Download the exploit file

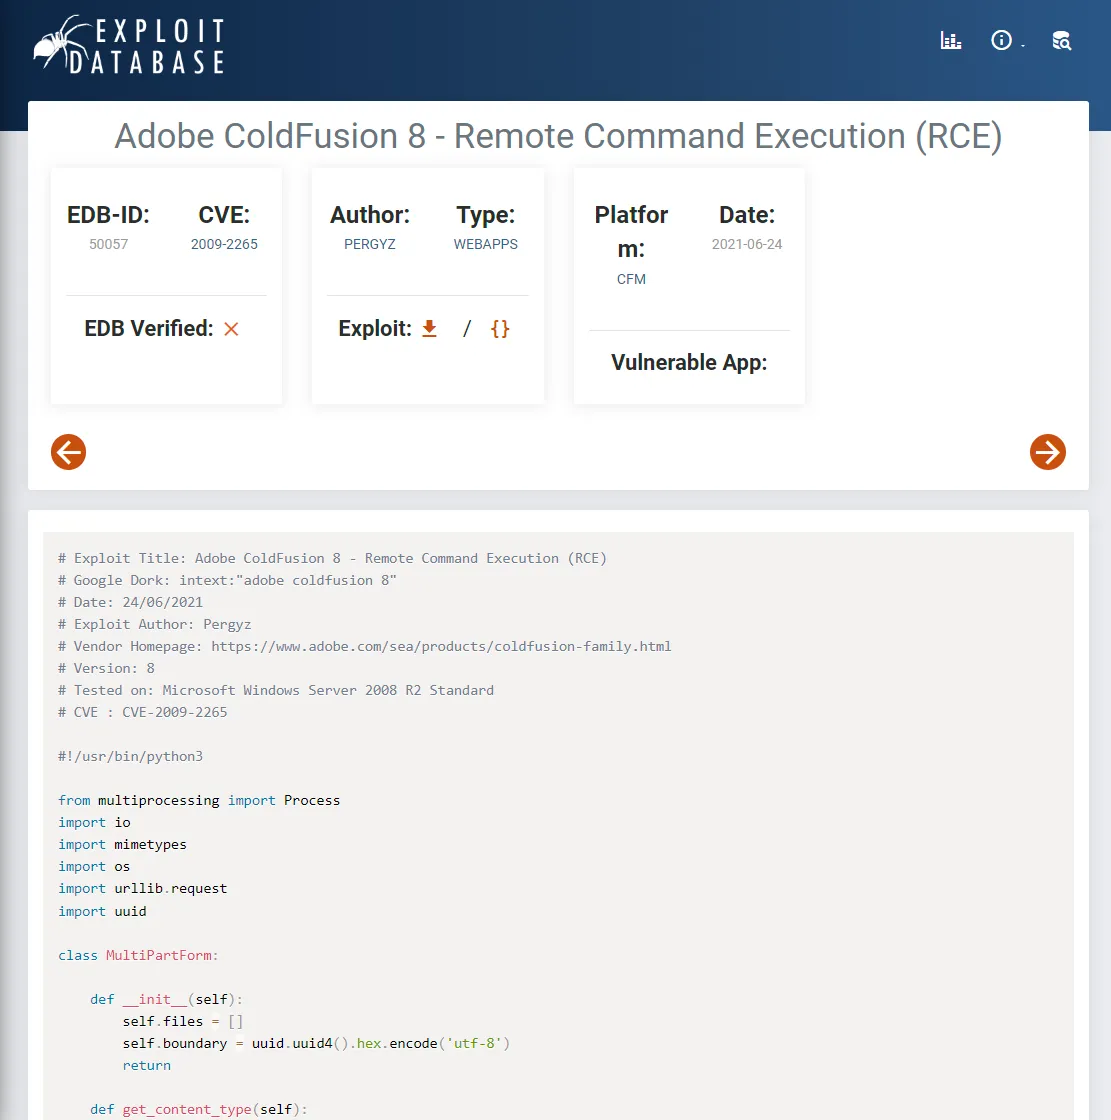pos(429,329)
